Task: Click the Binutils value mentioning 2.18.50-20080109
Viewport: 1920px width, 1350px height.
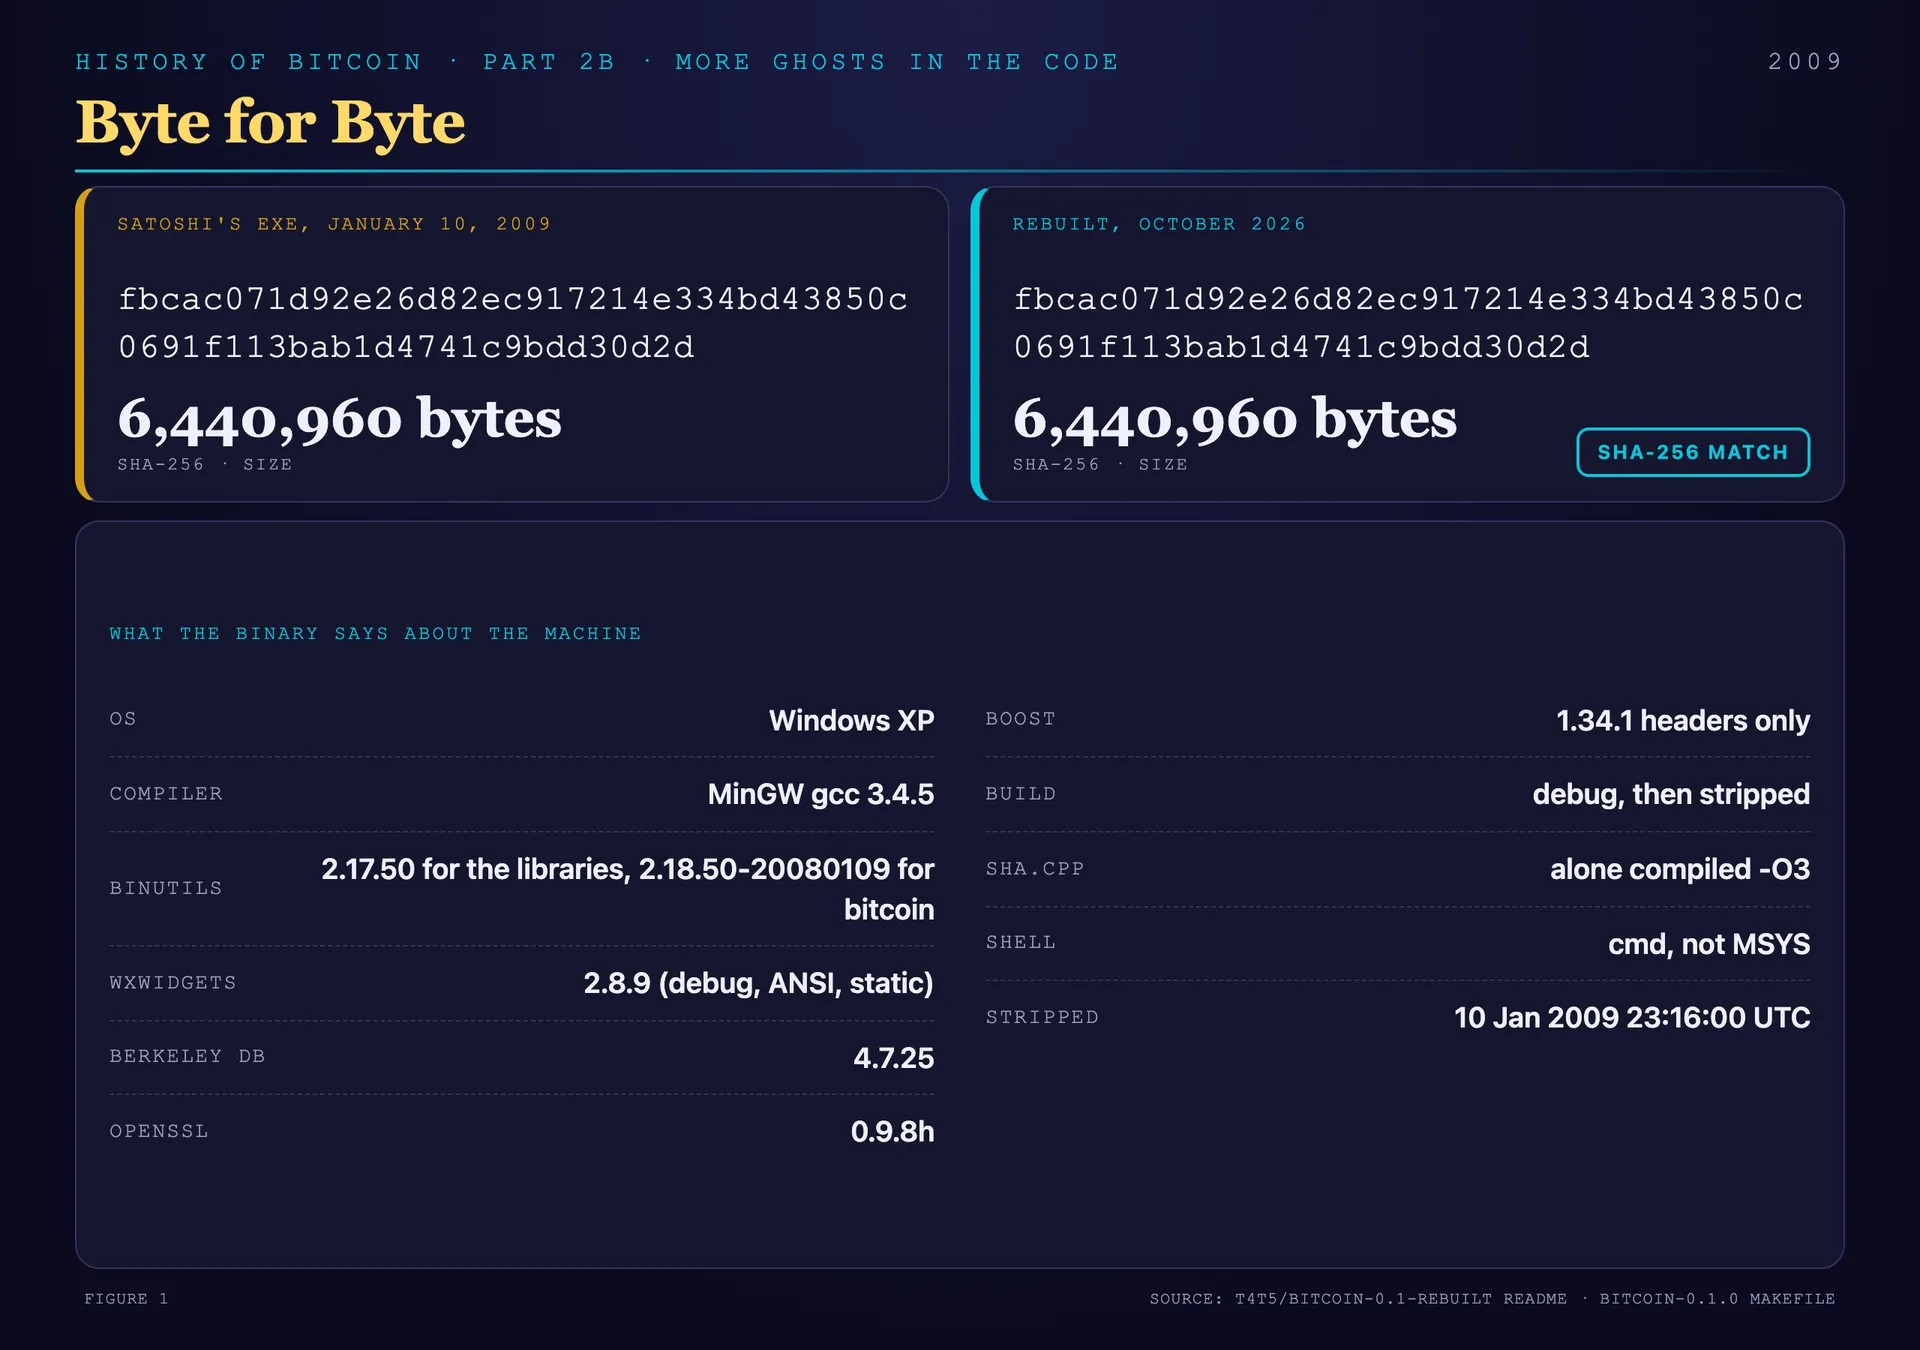Action: pyautogui.click(x=627, y=889)
